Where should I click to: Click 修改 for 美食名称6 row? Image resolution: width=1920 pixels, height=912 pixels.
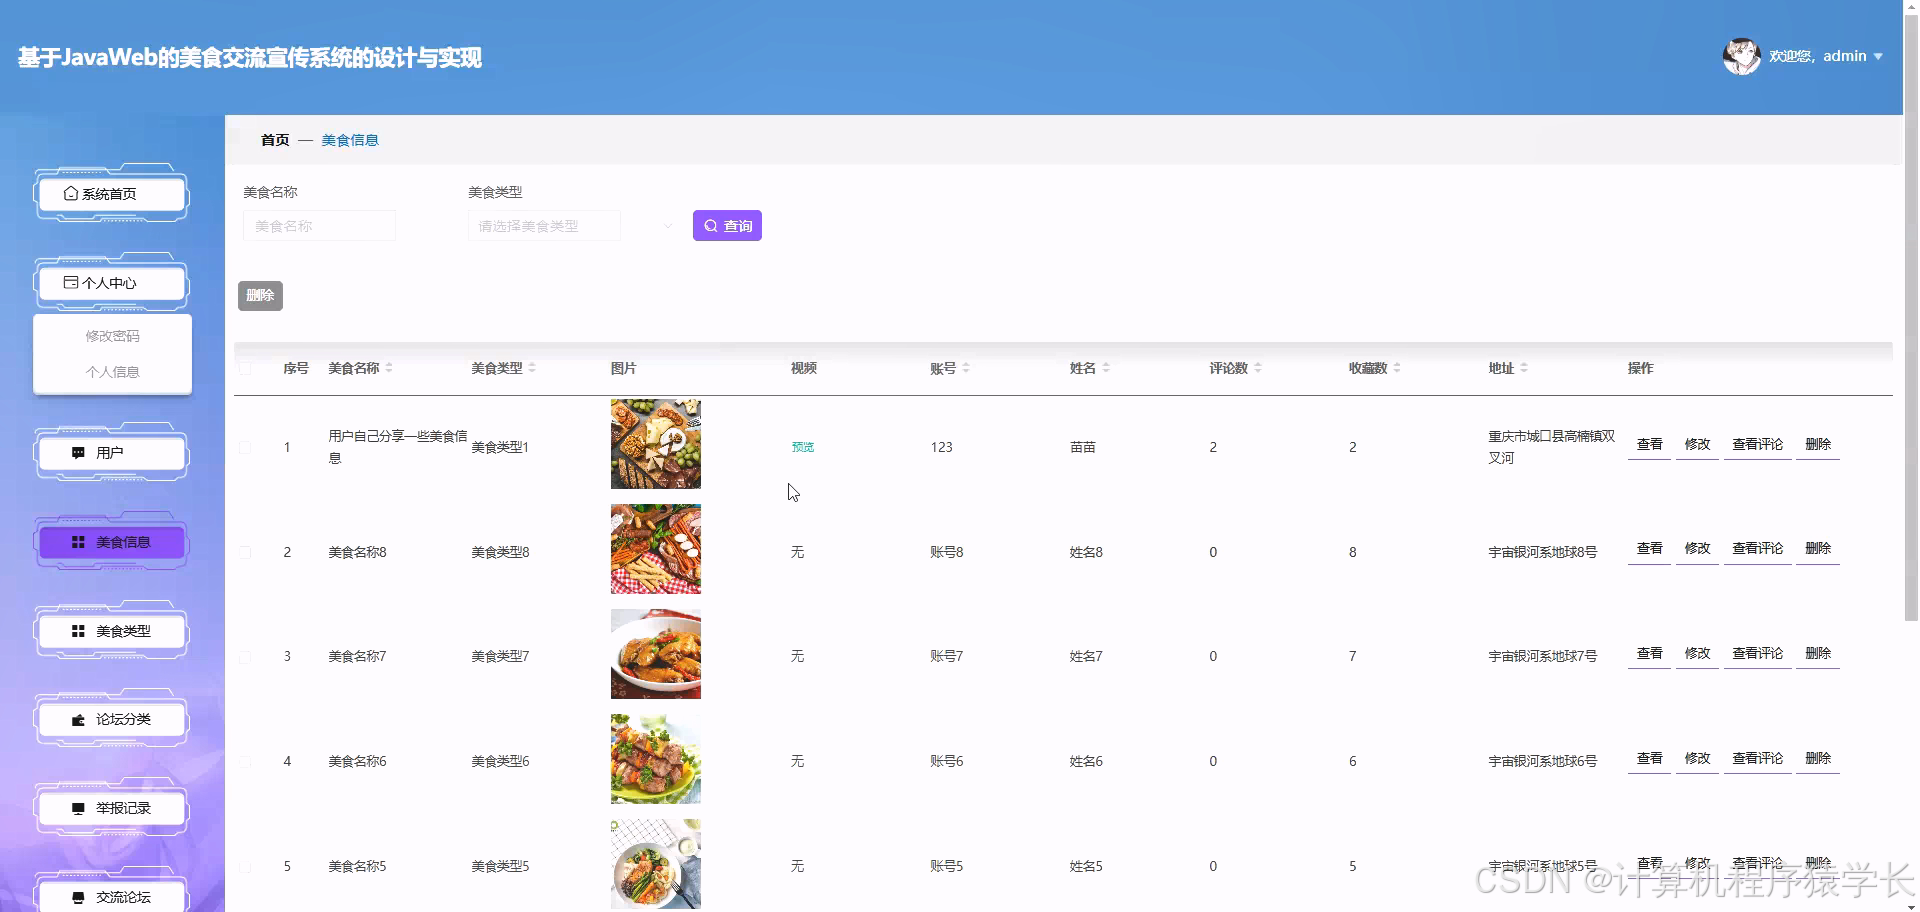[1697, 758]
